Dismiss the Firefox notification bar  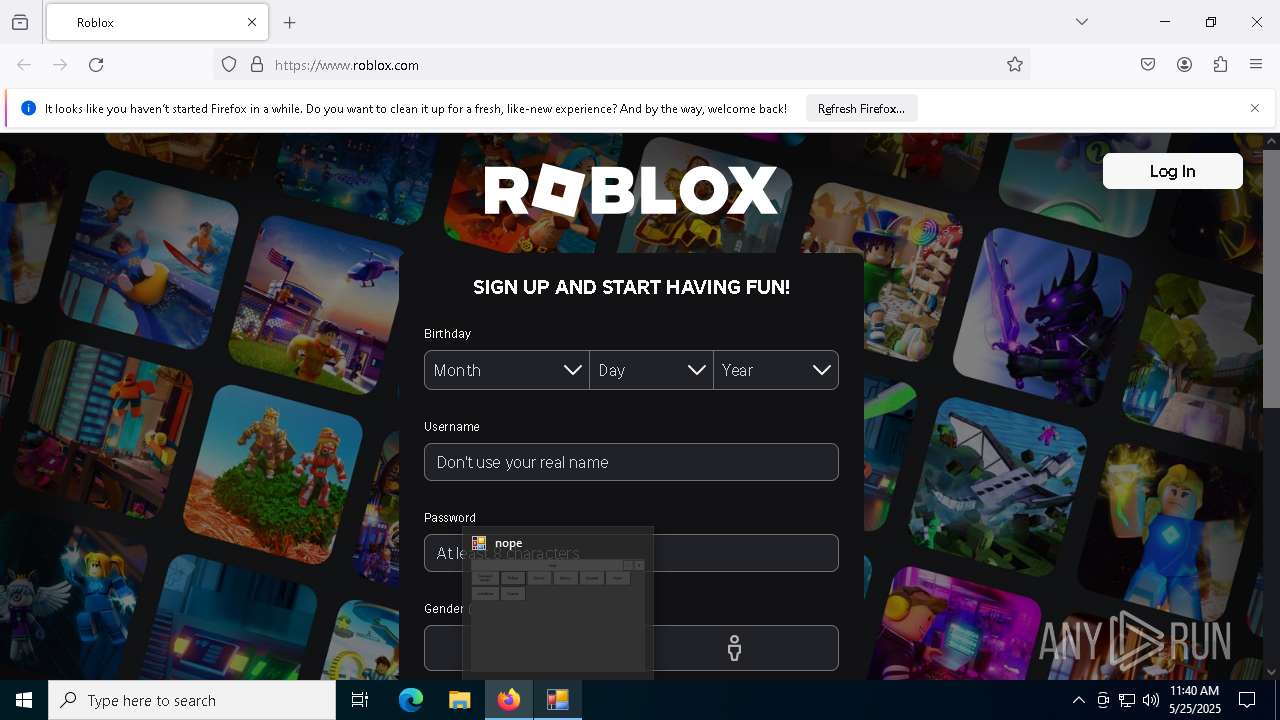(1255, 108)
